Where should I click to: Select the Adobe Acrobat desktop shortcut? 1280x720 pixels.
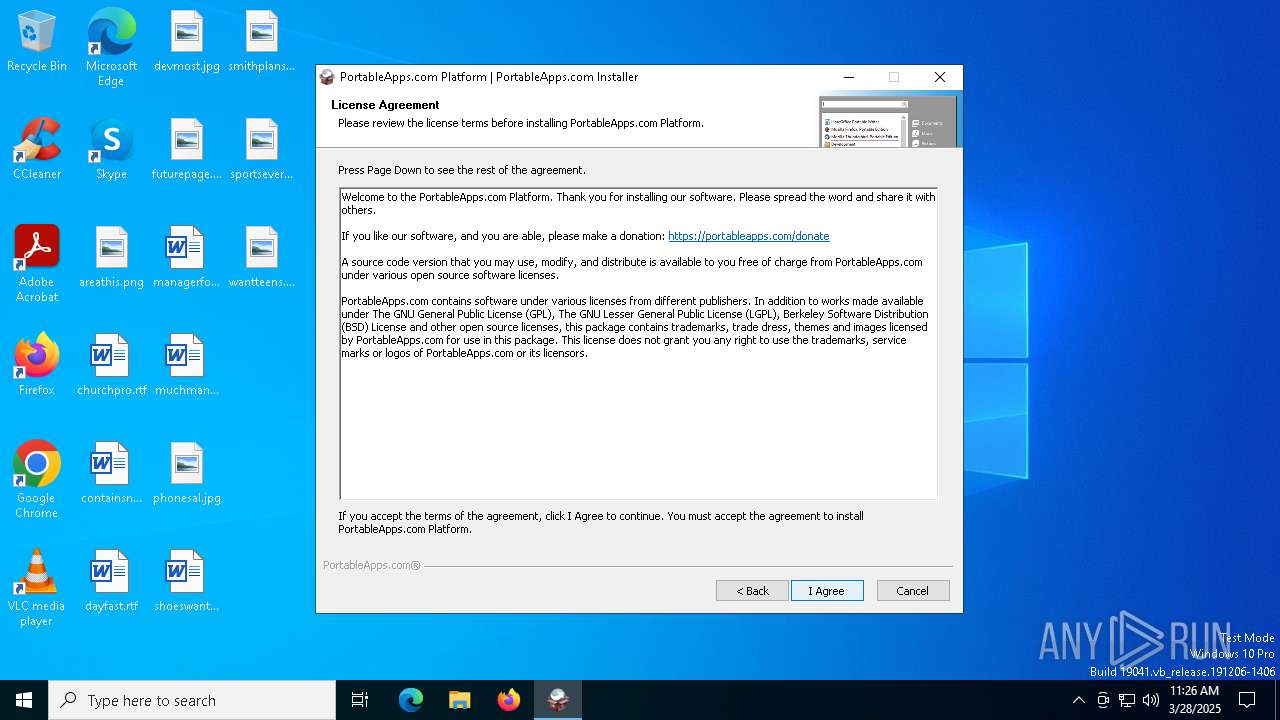(x=37, y=264)
